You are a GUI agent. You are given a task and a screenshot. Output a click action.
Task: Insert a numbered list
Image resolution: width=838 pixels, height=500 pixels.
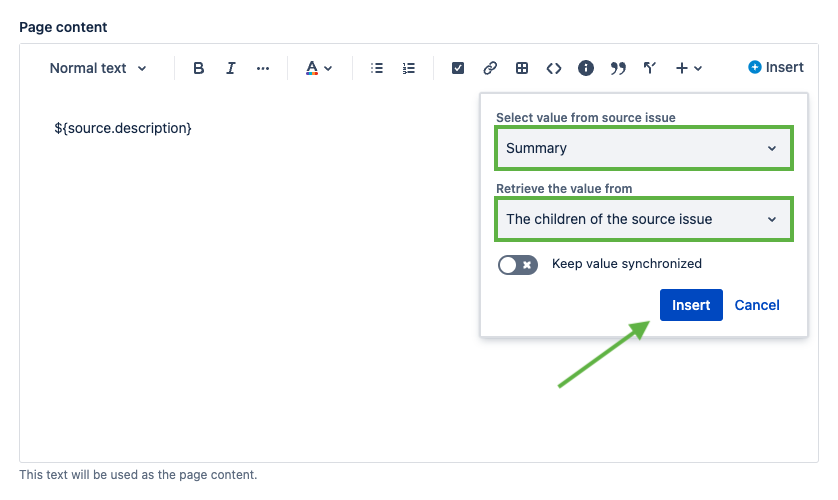(409, 68)
